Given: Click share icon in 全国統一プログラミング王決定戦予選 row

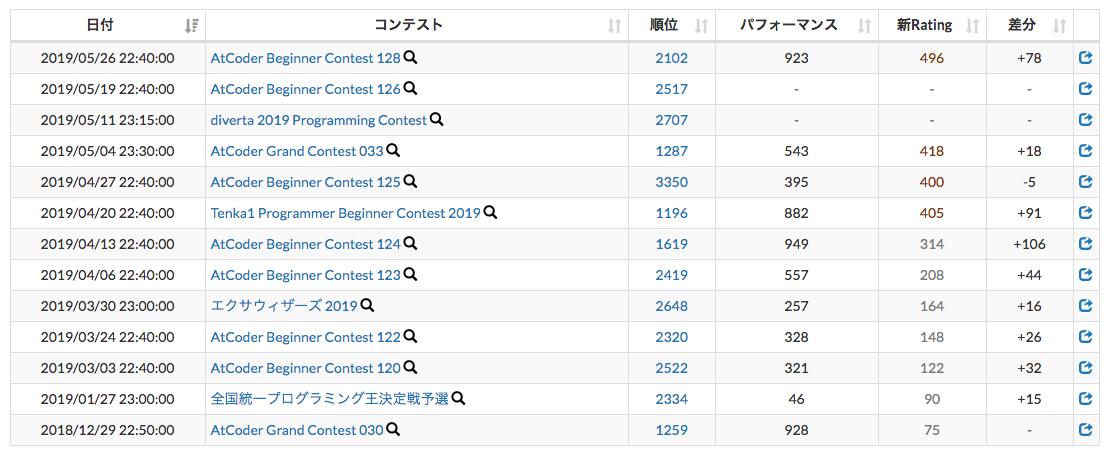Looking at the screenshot, I should (1086, 399).
